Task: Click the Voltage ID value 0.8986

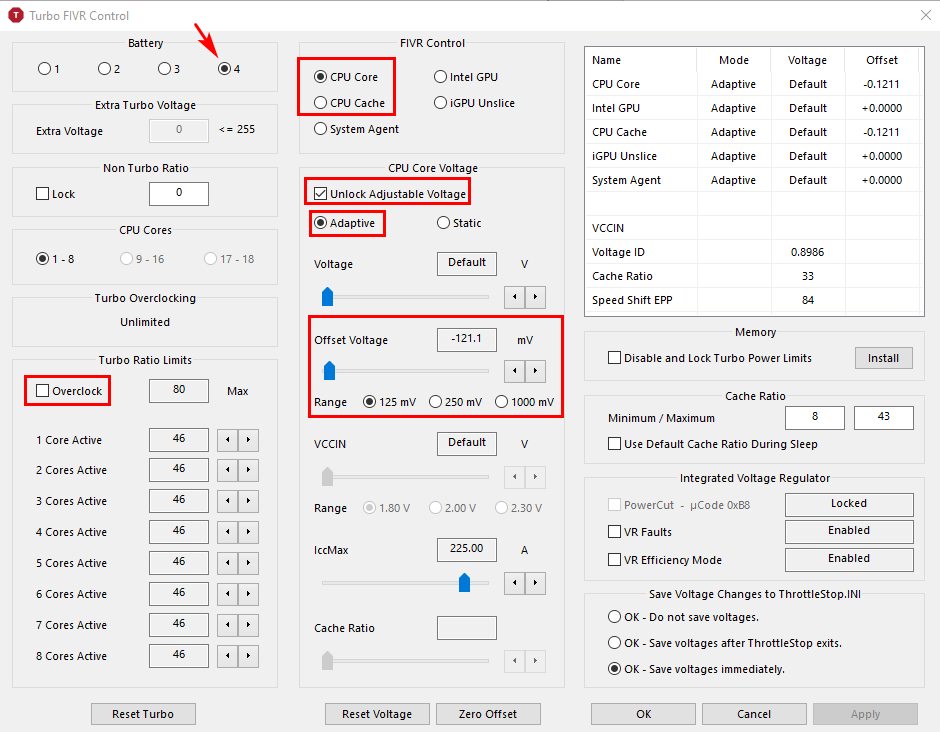Action: click(808, 252)
